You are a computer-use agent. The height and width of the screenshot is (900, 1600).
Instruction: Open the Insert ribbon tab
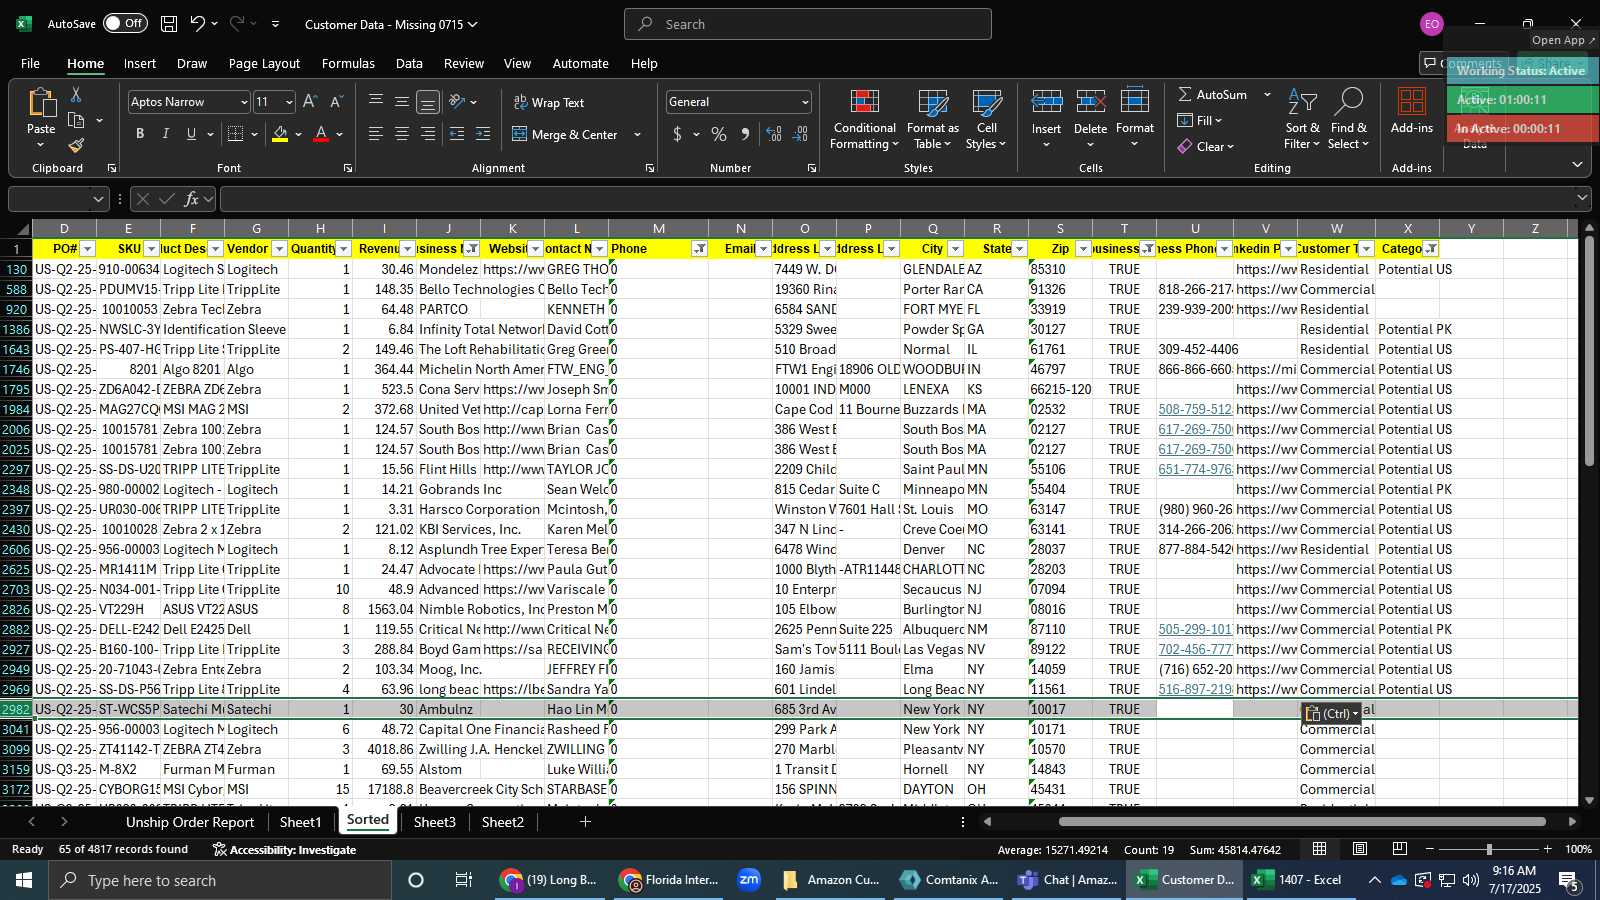pos(140,63)
